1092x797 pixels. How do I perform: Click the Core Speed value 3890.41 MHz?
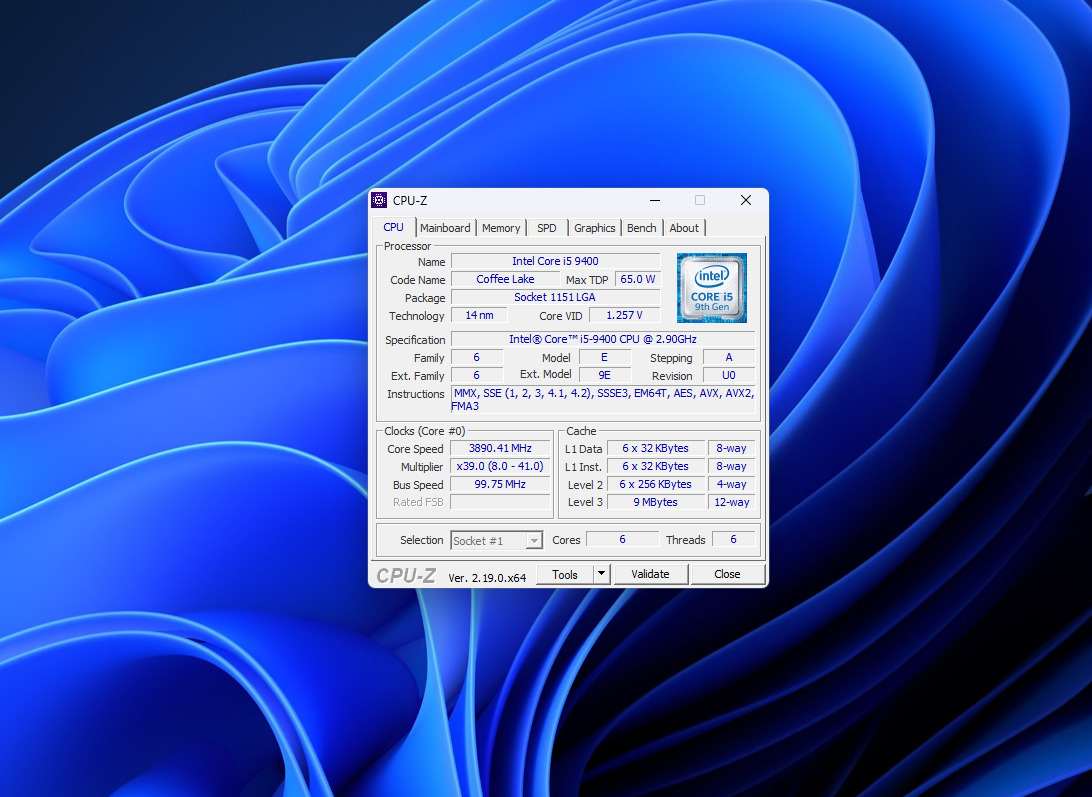500,449
